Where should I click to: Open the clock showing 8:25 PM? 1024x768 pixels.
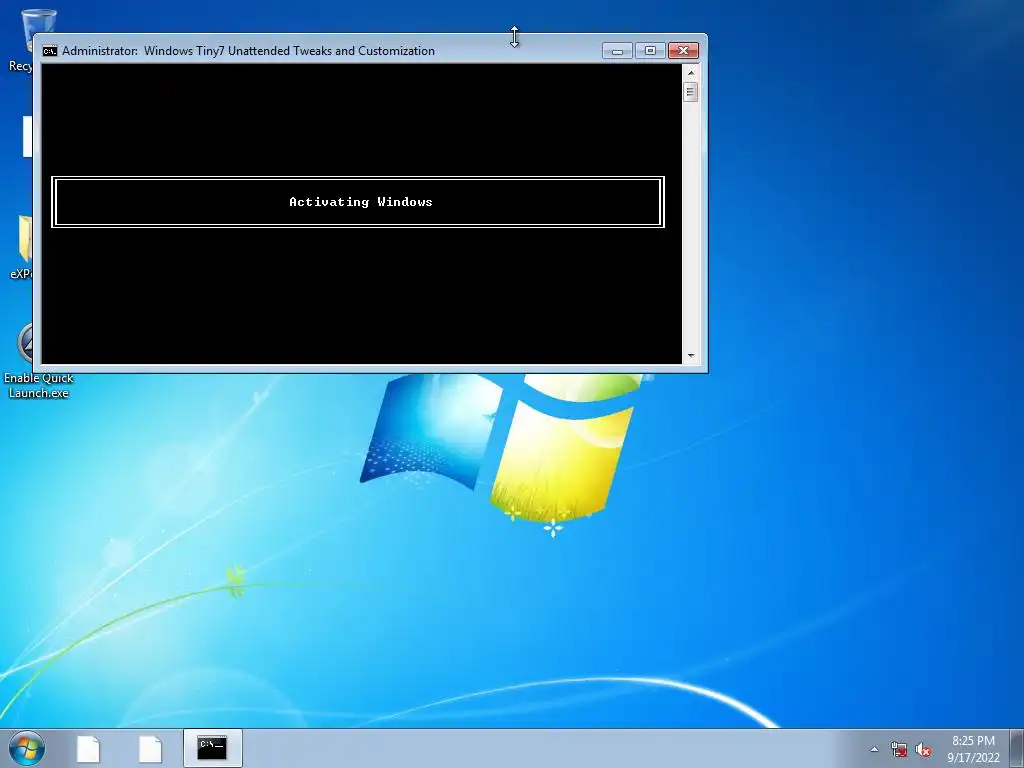(x=973, y=749)
